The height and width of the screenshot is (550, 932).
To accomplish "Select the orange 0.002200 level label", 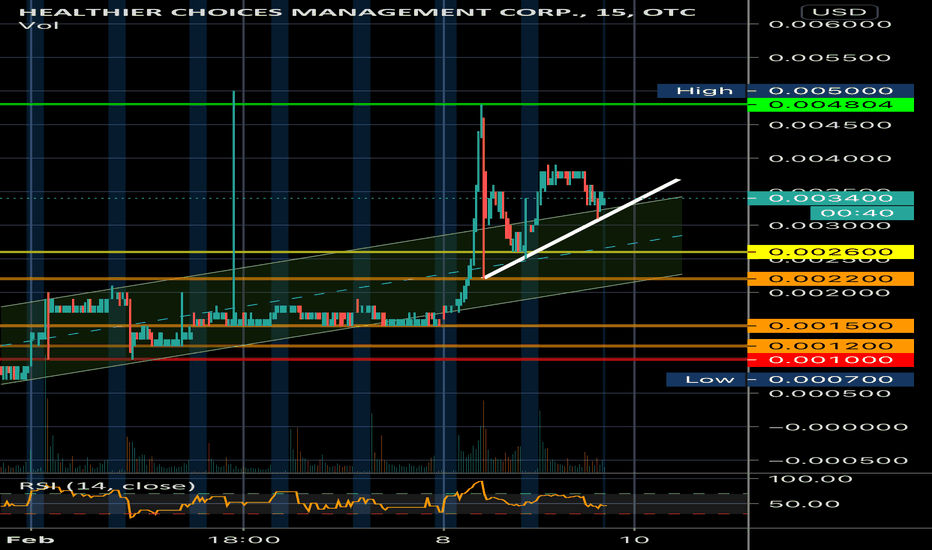I will pyautogui.click(x=830, y=279).
